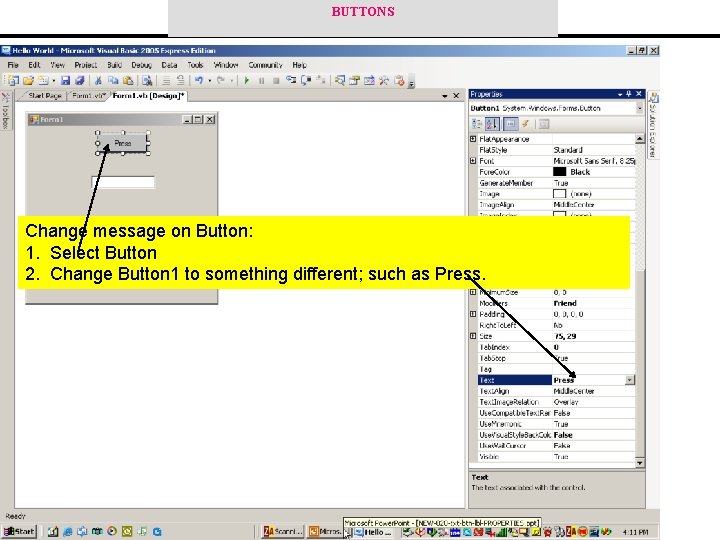Switch to the Form1.vb code tab
Screen dimensions: 720x540
pos(89,96)
